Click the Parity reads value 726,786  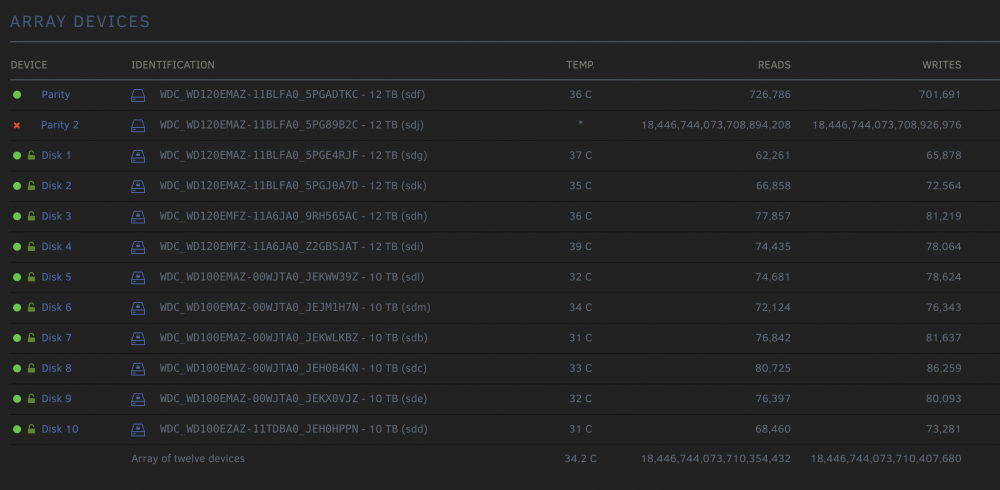point(770,94)
